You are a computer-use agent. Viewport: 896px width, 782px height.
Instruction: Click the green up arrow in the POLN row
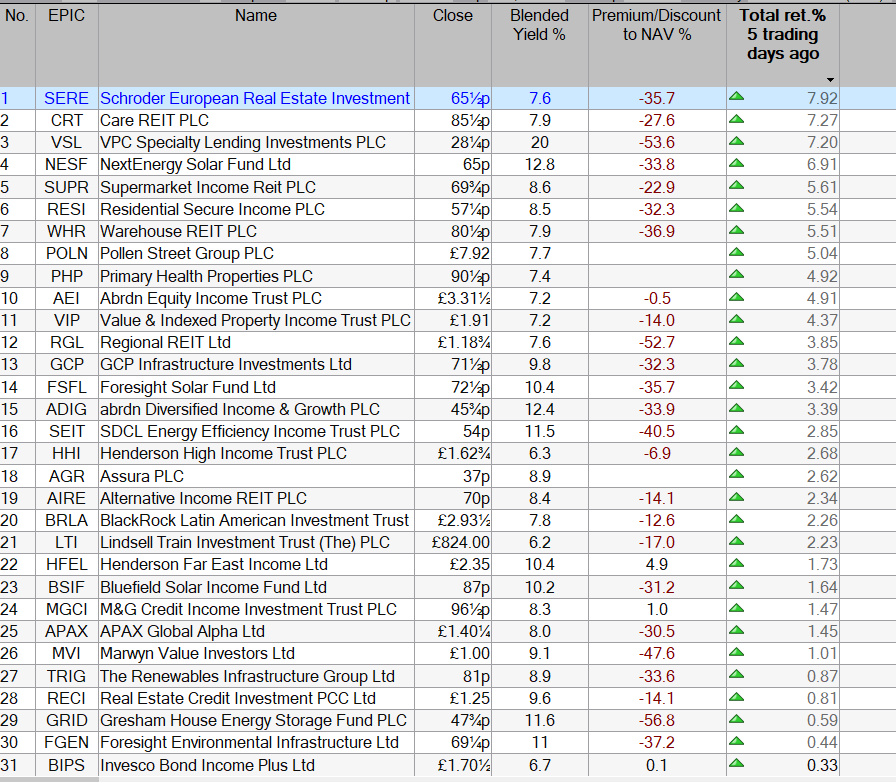737,252
